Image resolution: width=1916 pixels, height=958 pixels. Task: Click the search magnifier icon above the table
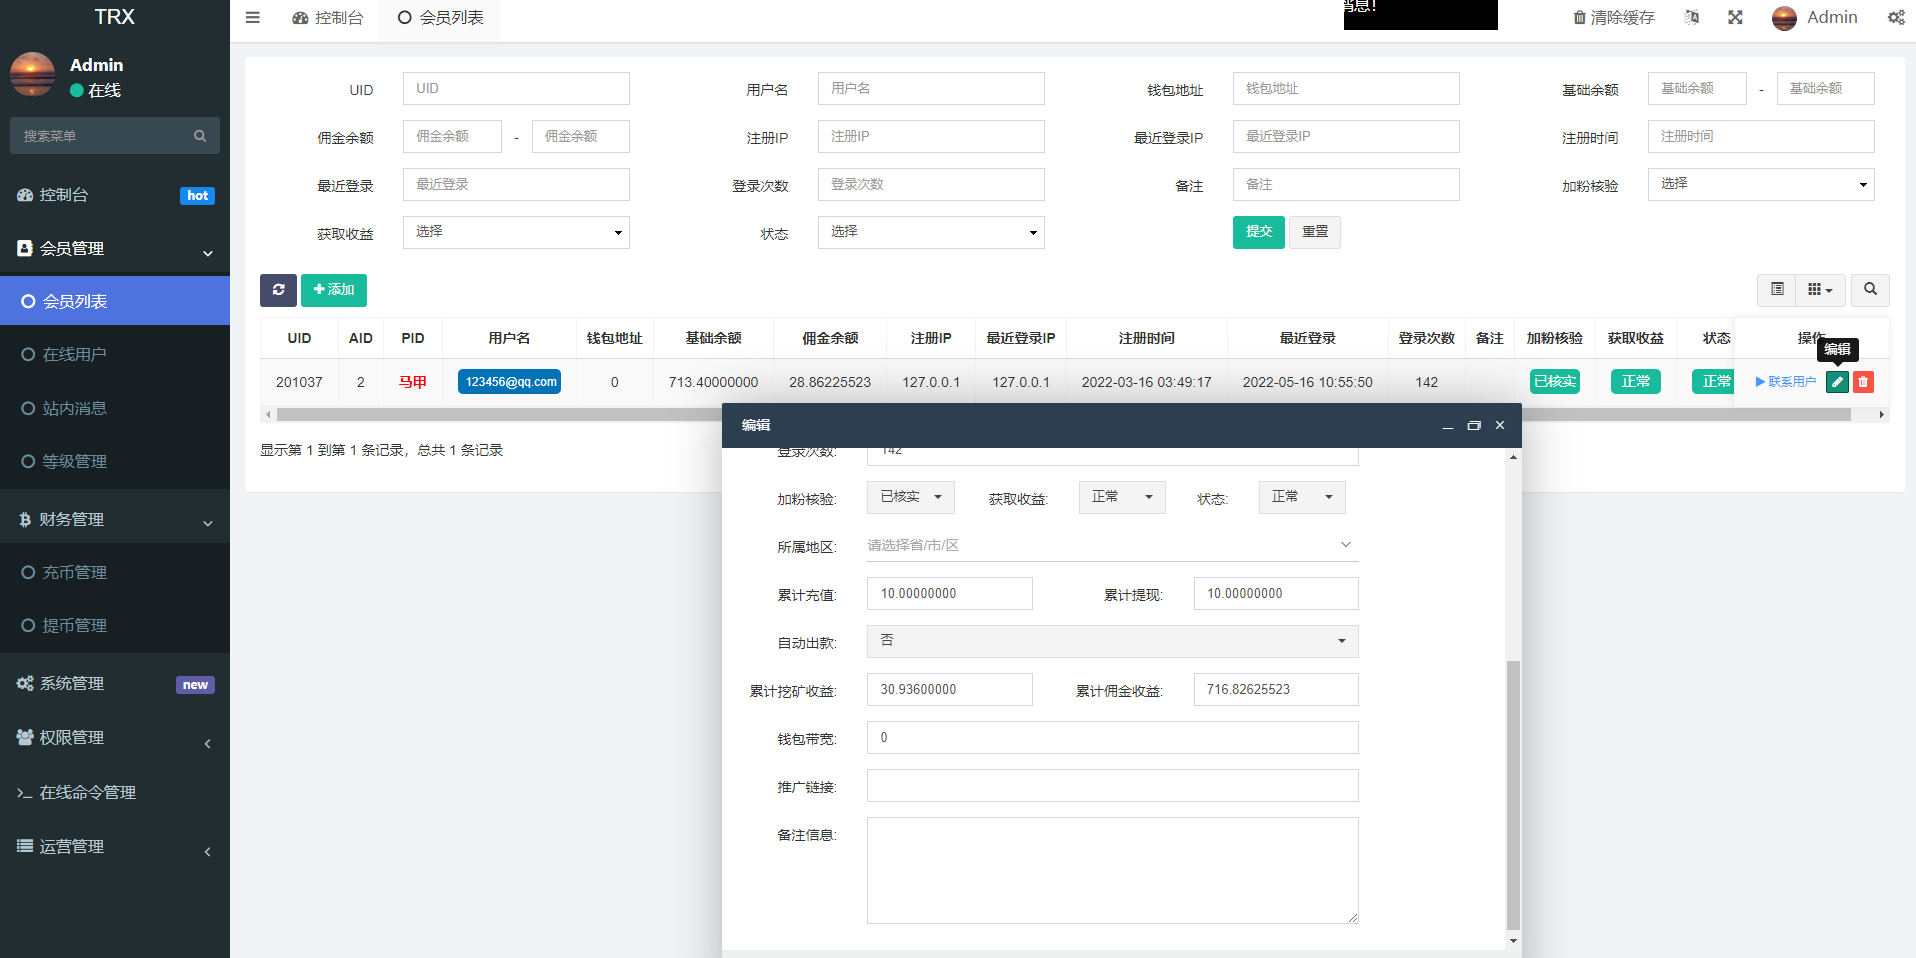[x=1869, y=290]
